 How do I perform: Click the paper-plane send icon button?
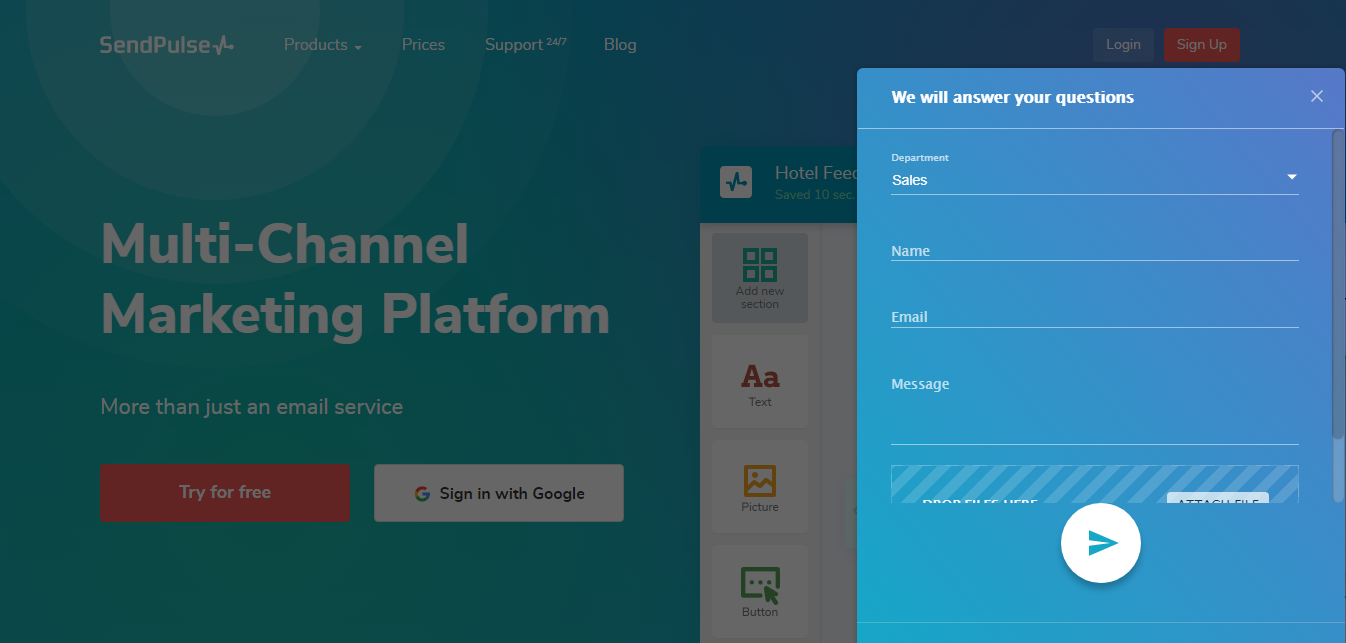pos(1101,543)
